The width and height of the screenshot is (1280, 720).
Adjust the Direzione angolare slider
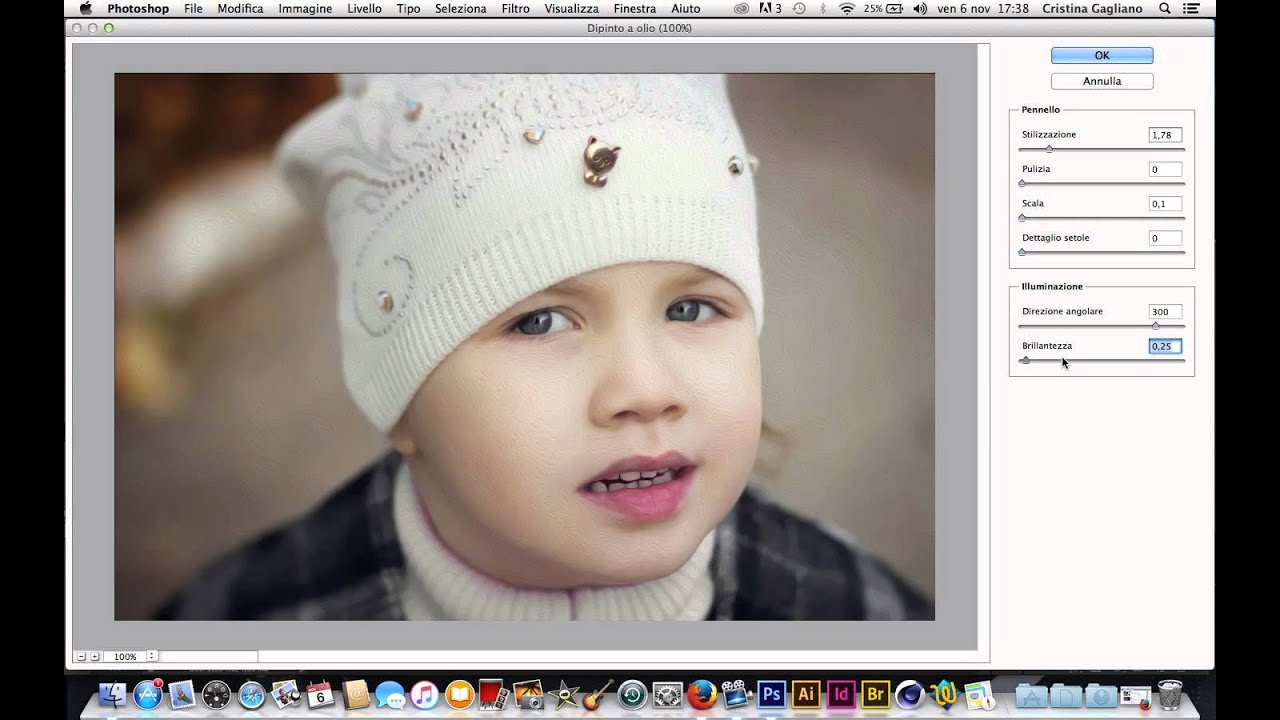pos(1101,326)
